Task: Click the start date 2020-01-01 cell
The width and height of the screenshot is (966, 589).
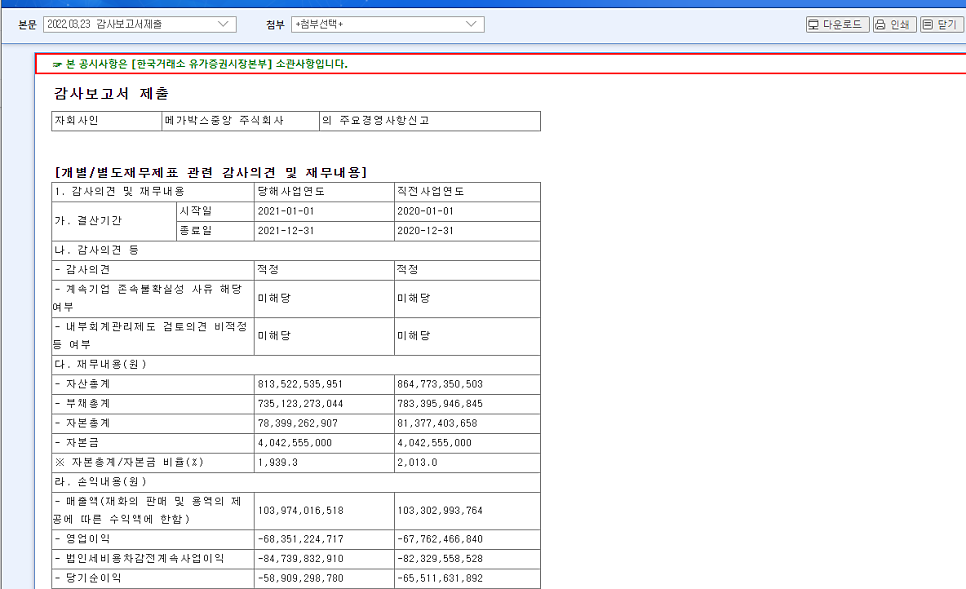Action: click(x=467, y=211)
